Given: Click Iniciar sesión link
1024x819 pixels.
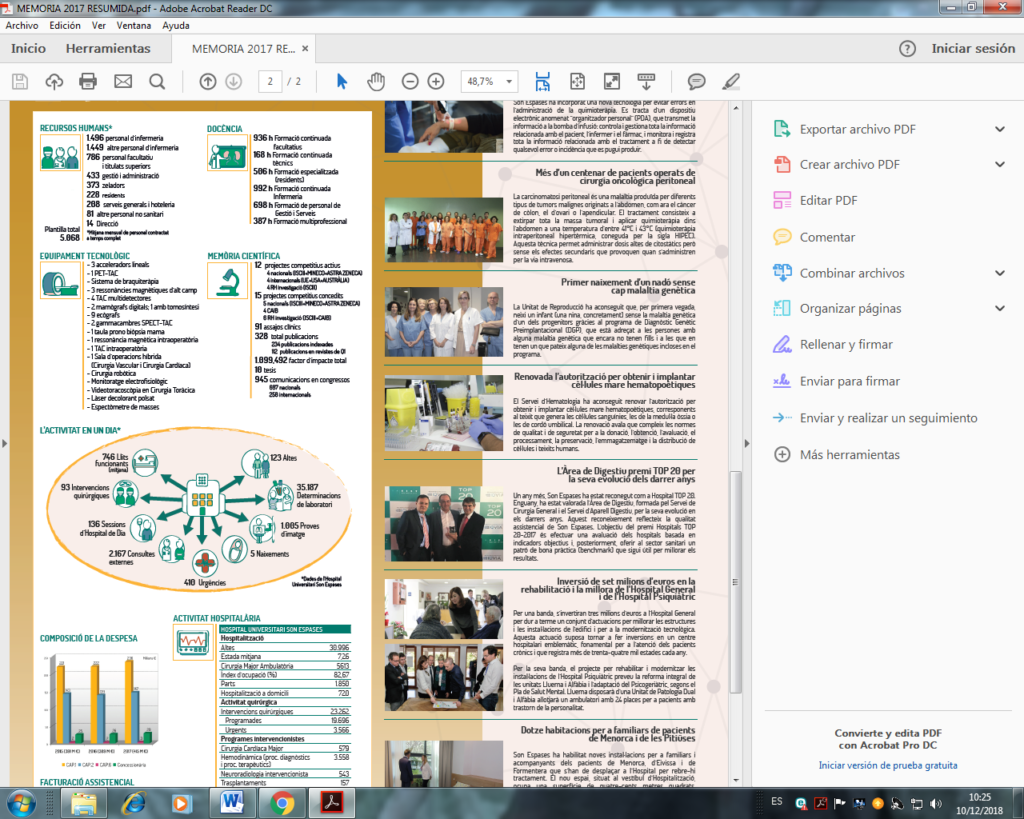Looking at the screenshot, I should tap(972, 48).
